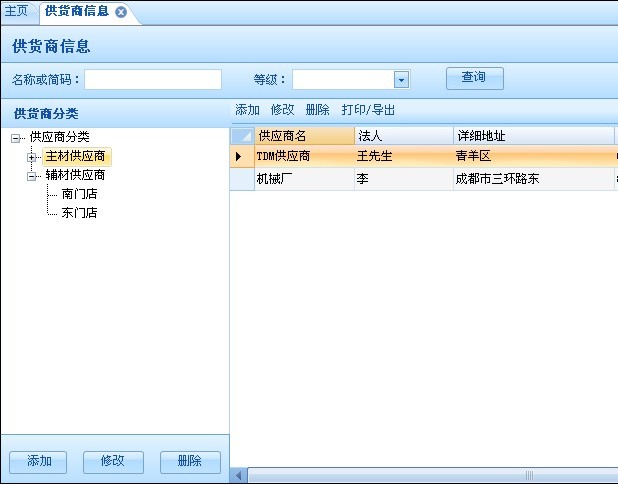Collapse the 供应商分类 root node
618x484 pixels.
(x=16, y=137)
